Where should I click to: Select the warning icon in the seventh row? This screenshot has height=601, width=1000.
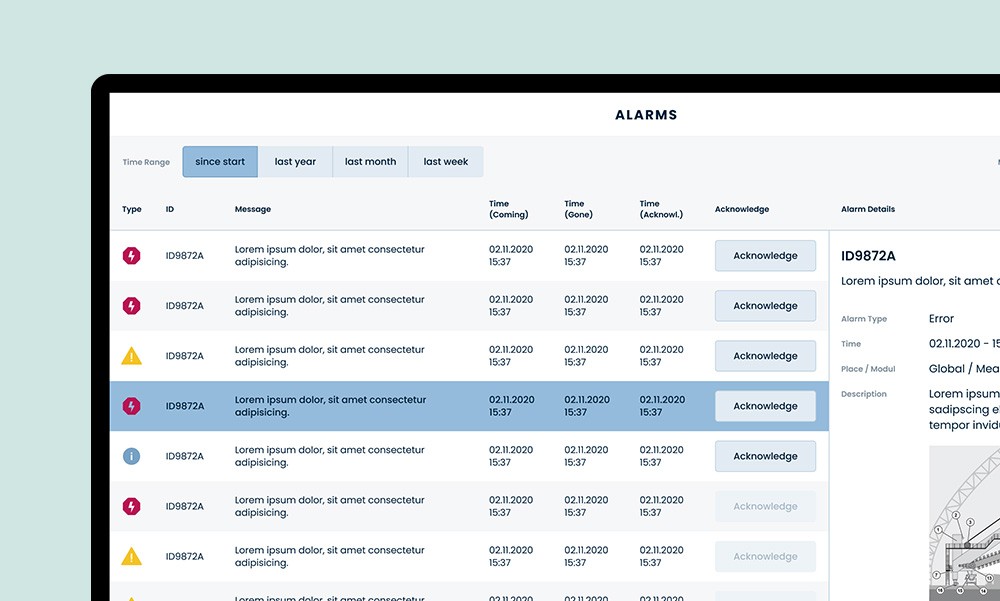click(x=131, y=556)
